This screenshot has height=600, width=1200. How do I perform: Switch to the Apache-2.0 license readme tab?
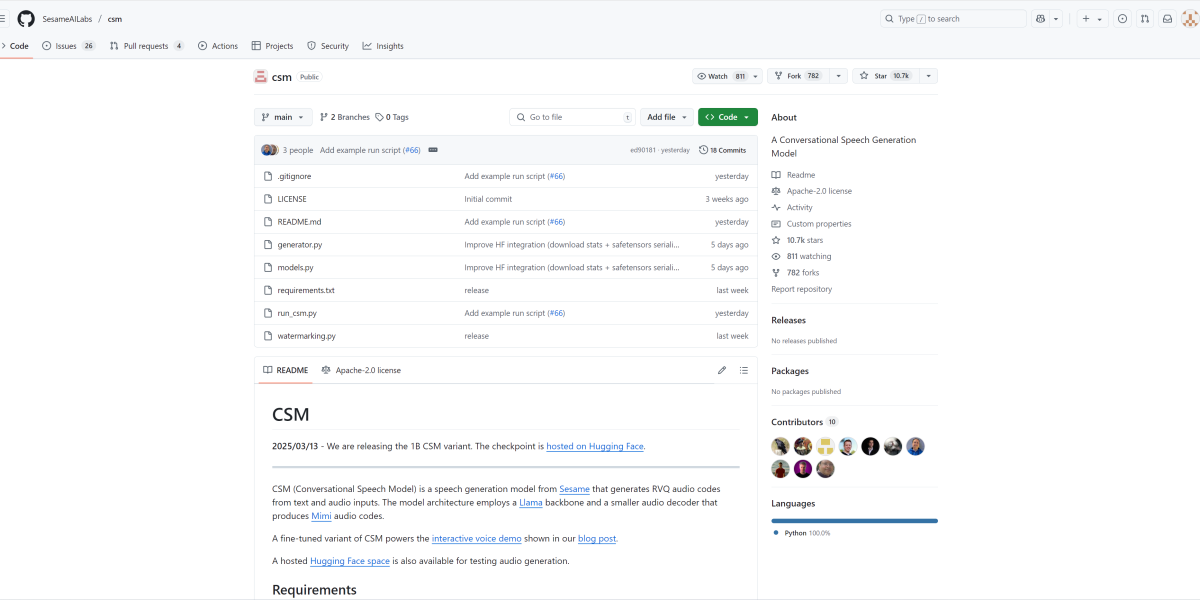pyautogui.click(x=361, y=370)
